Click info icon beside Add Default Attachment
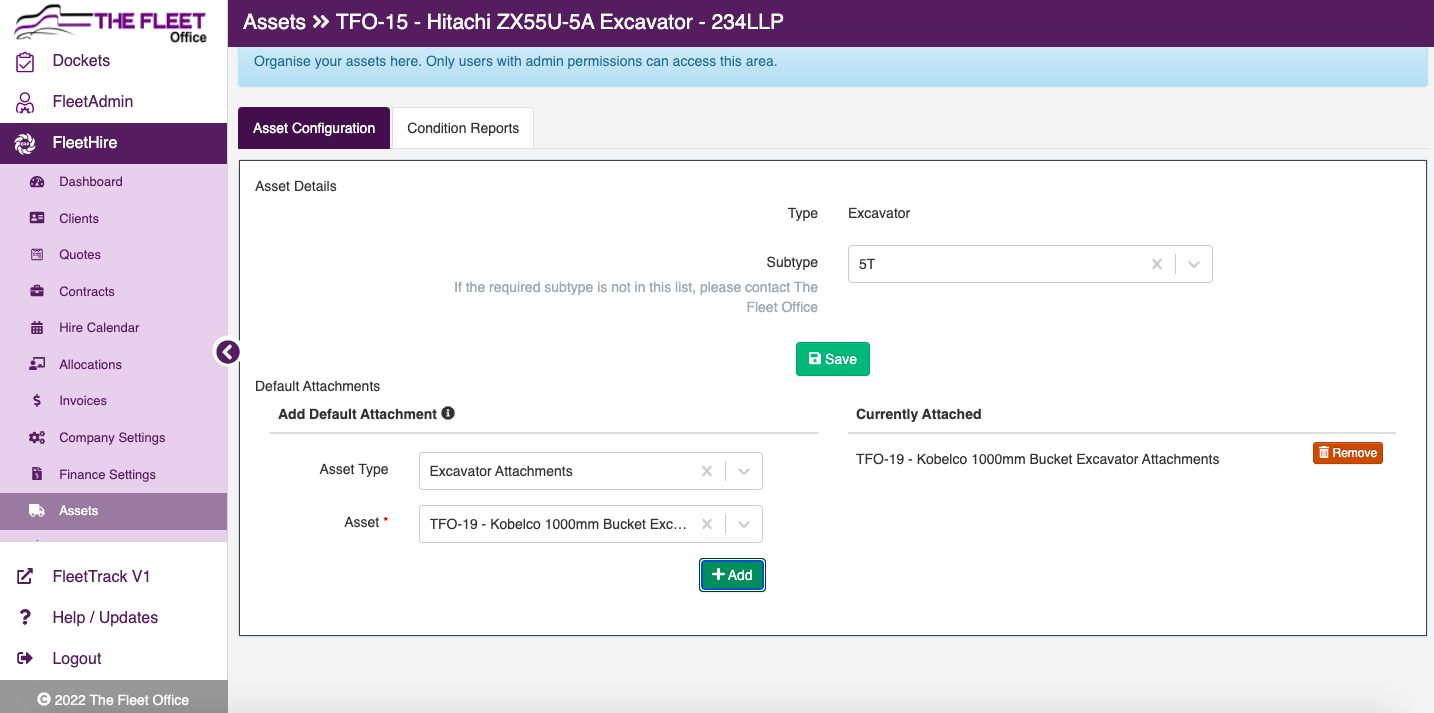 tap(448, 413)
